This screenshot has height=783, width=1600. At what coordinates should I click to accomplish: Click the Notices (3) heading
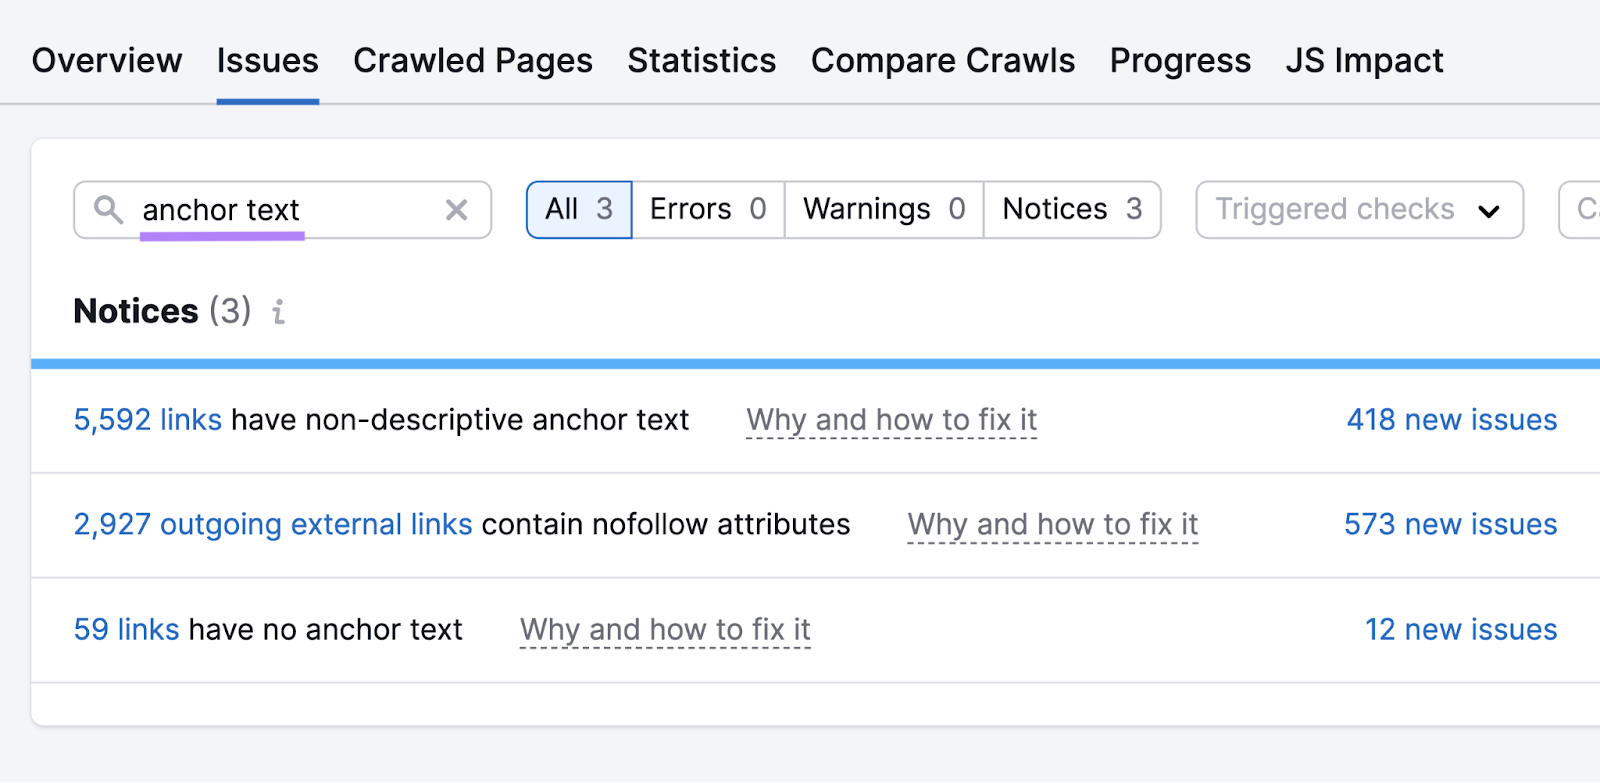pos(162,312)
